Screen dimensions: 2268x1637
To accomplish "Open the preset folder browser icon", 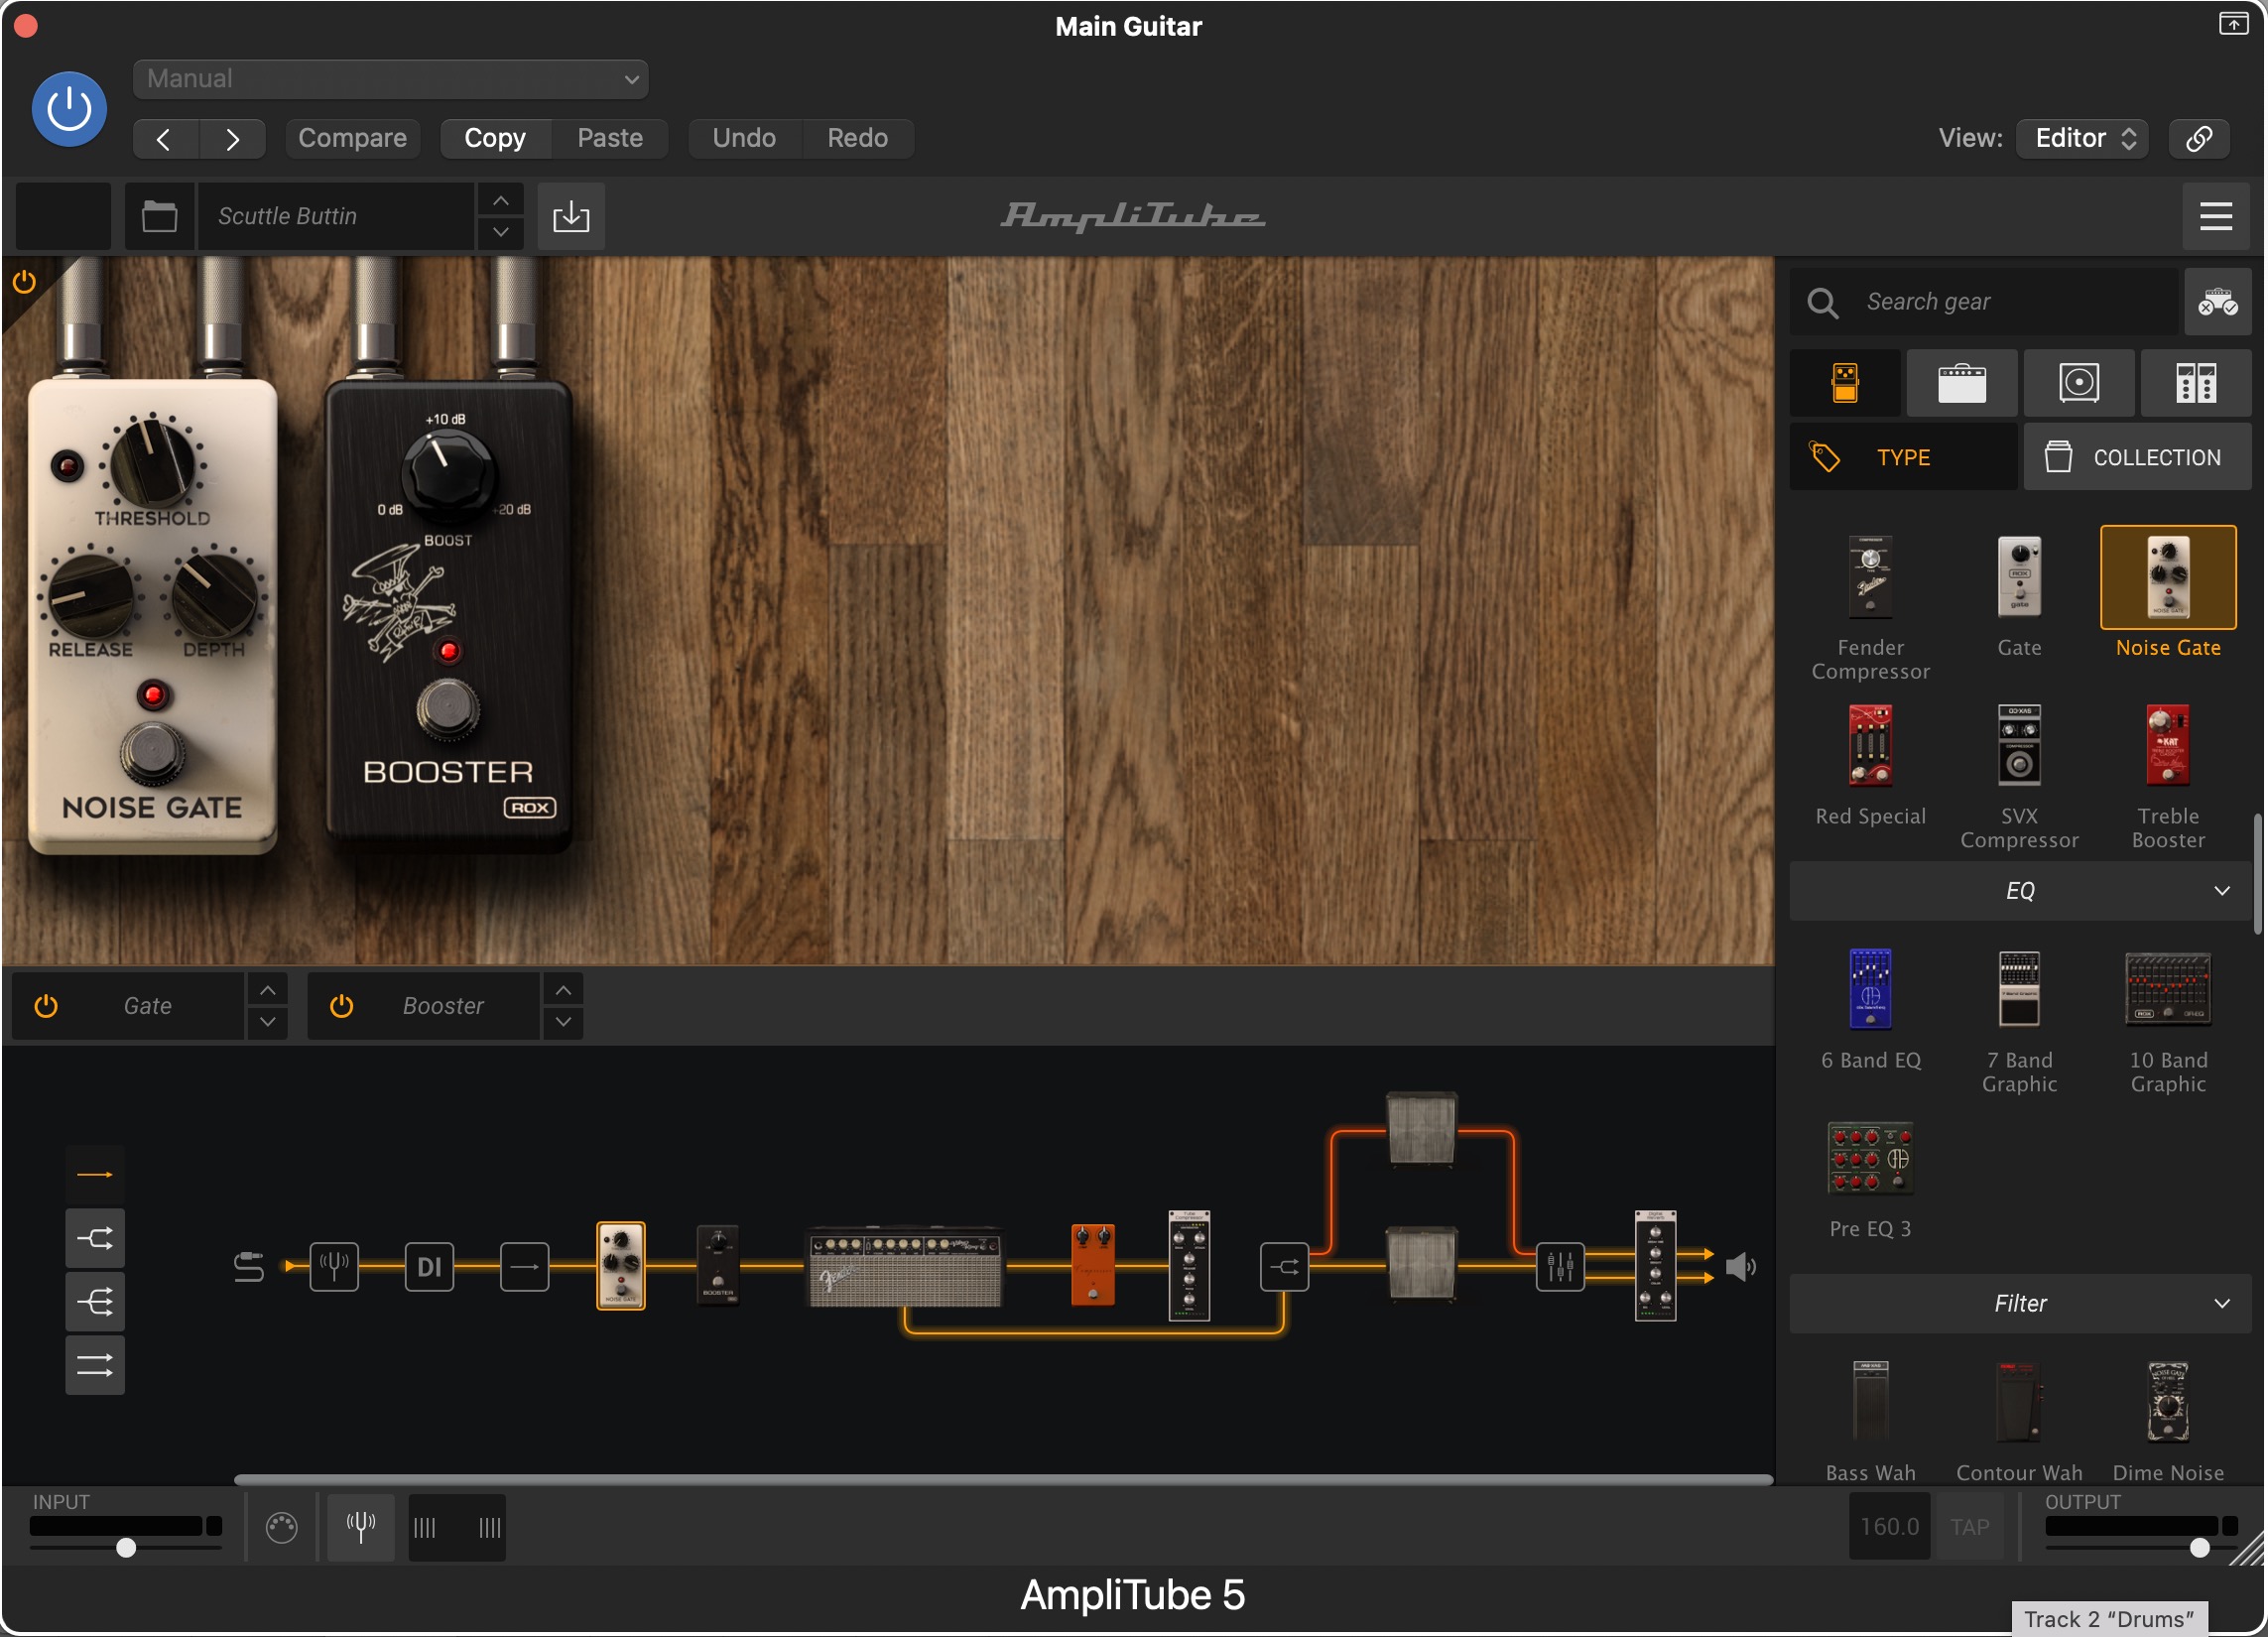I will (x=159, y=216).
